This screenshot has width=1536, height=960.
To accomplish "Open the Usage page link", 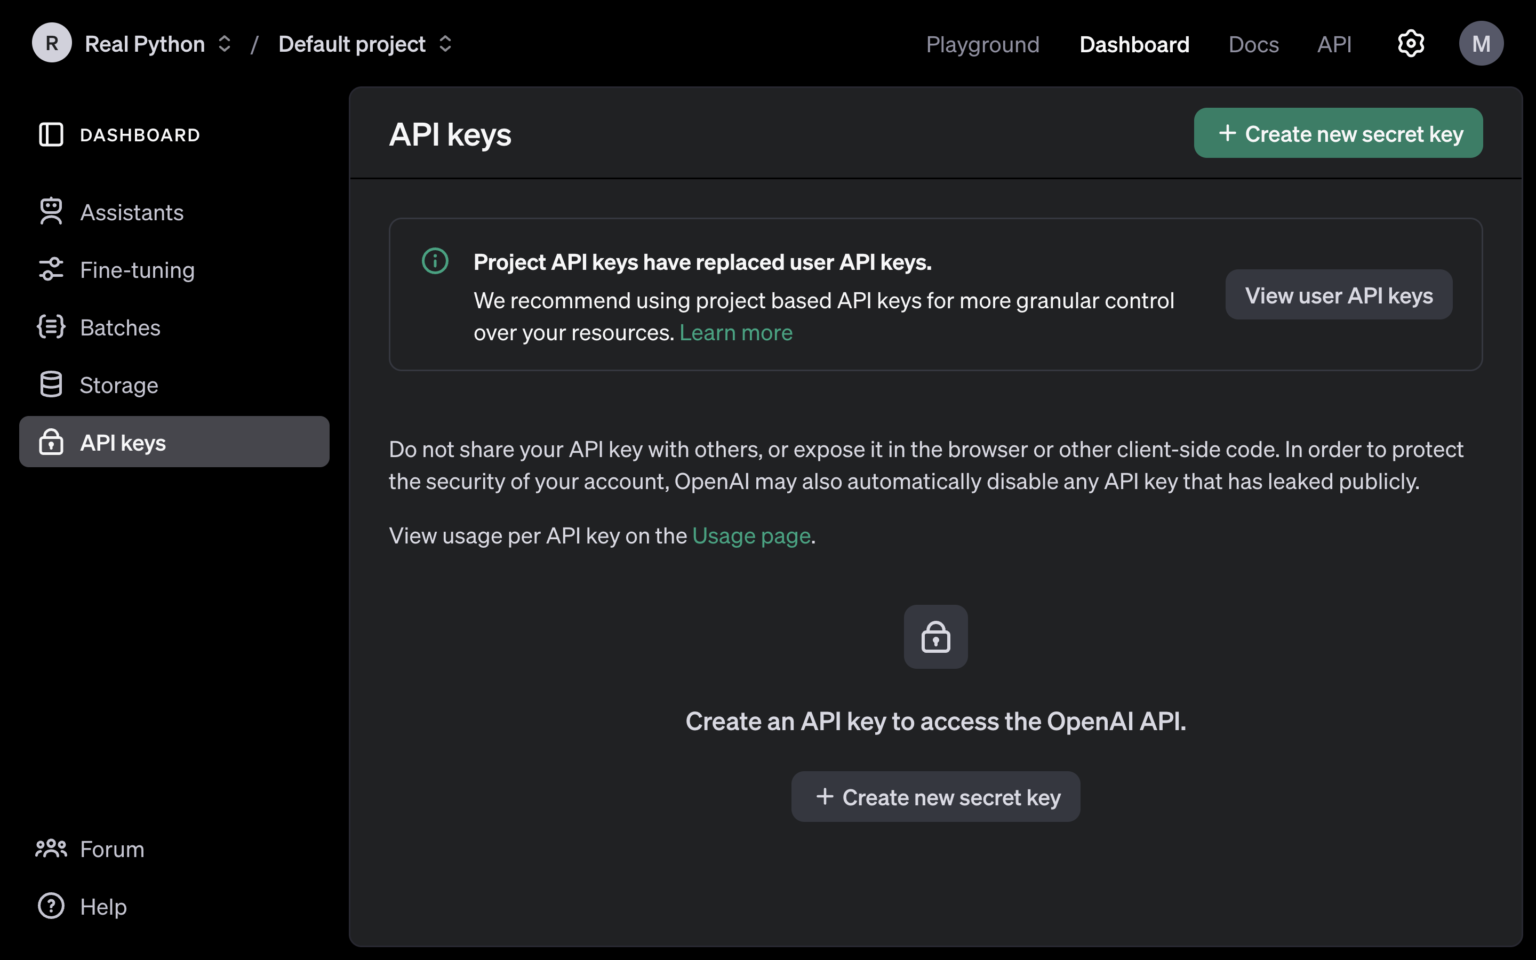I will 751,536.
